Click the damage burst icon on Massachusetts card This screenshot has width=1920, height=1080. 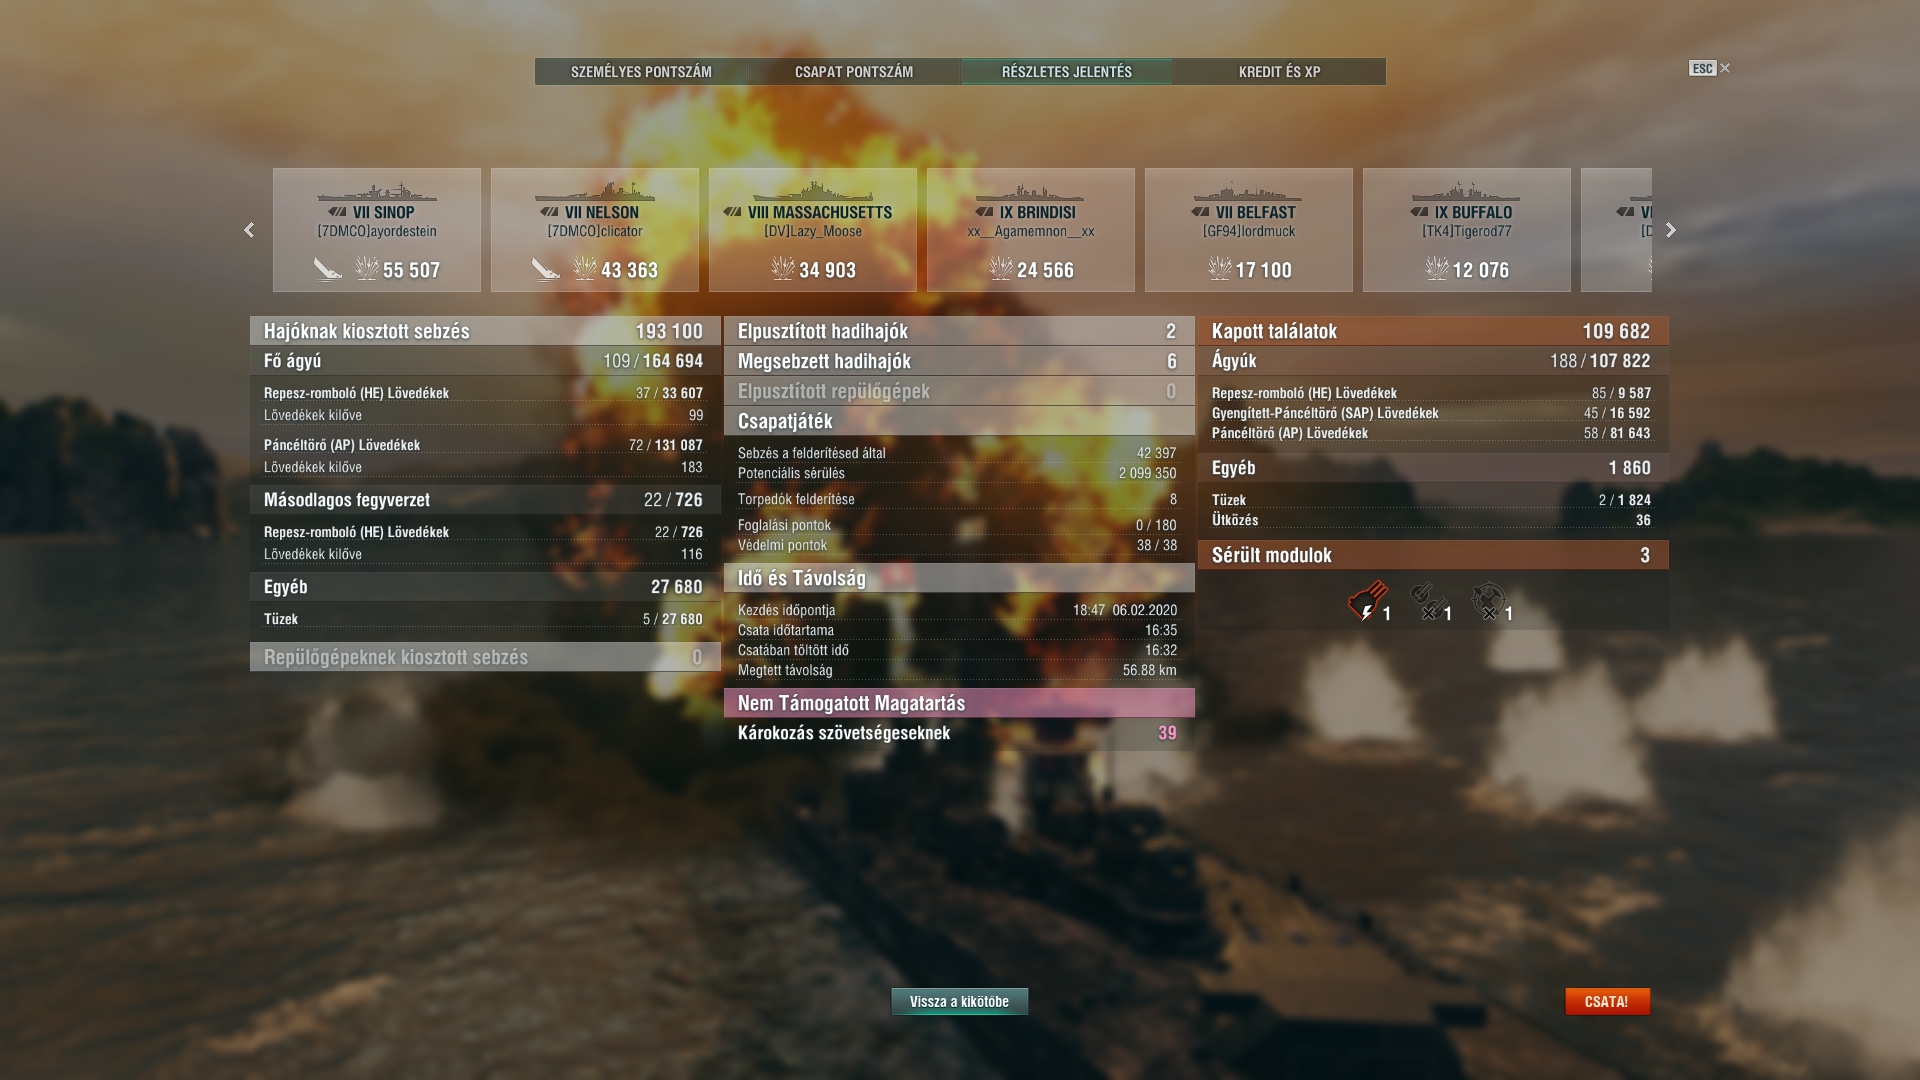pos(782,268)
